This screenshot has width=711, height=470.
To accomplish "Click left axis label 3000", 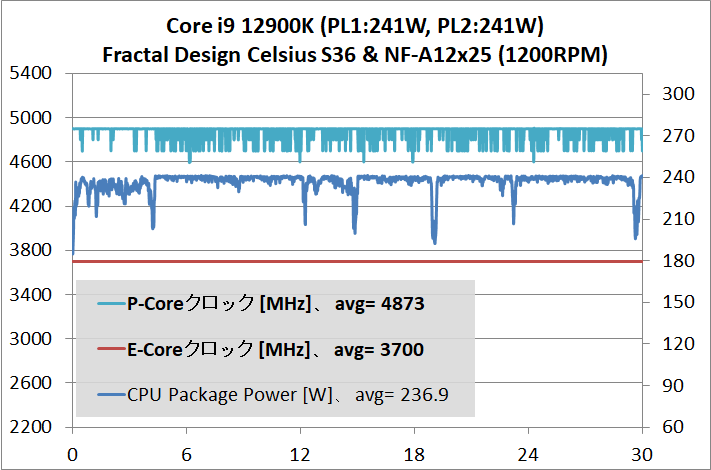I will (x=30, y=339).
